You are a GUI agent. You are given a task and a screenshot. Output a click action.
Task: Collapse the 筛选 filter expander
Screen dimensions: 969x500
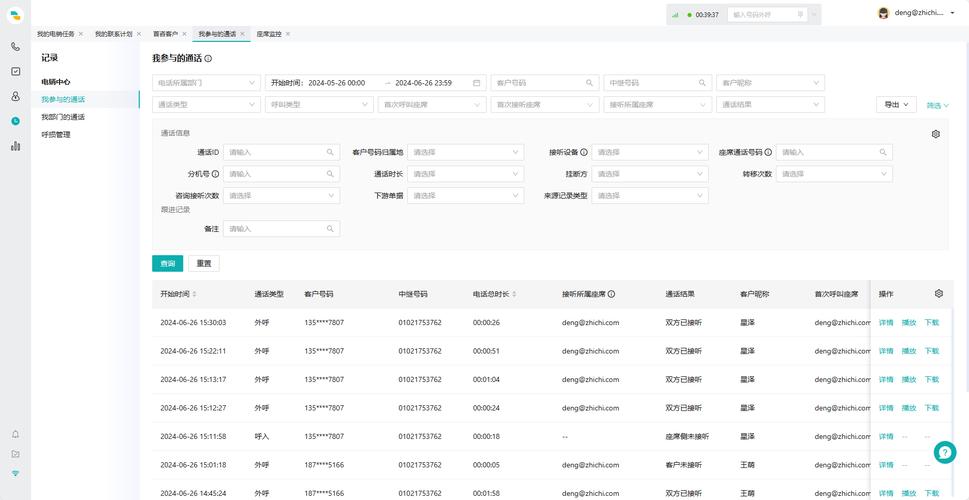pyautogui.click(x=937, y=106)
